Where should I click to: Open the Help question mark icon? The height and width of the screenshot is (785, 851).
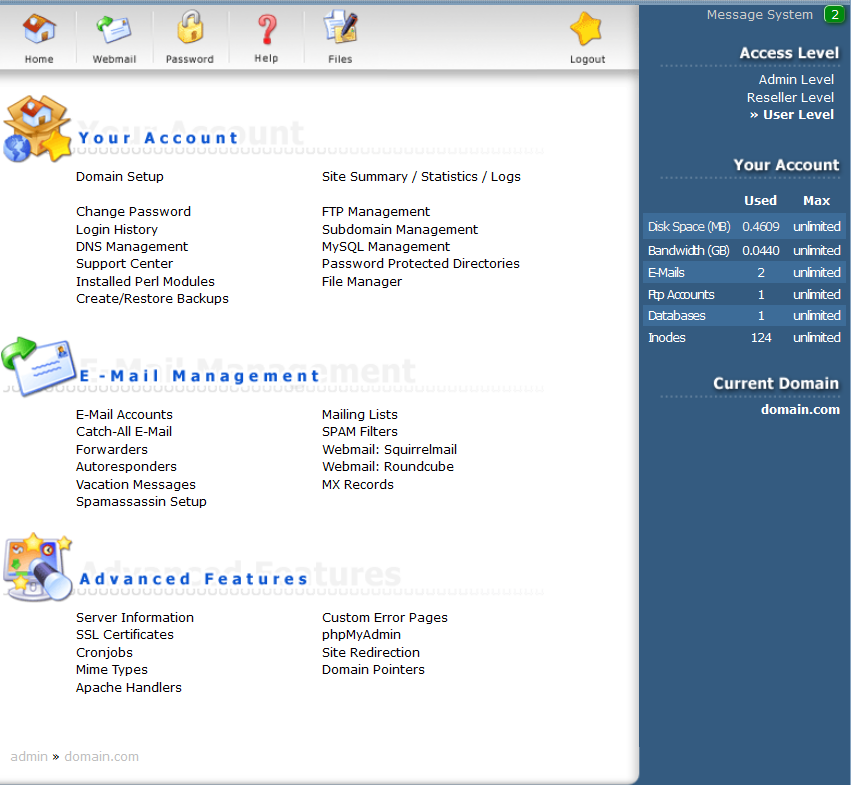click(266, 29)
